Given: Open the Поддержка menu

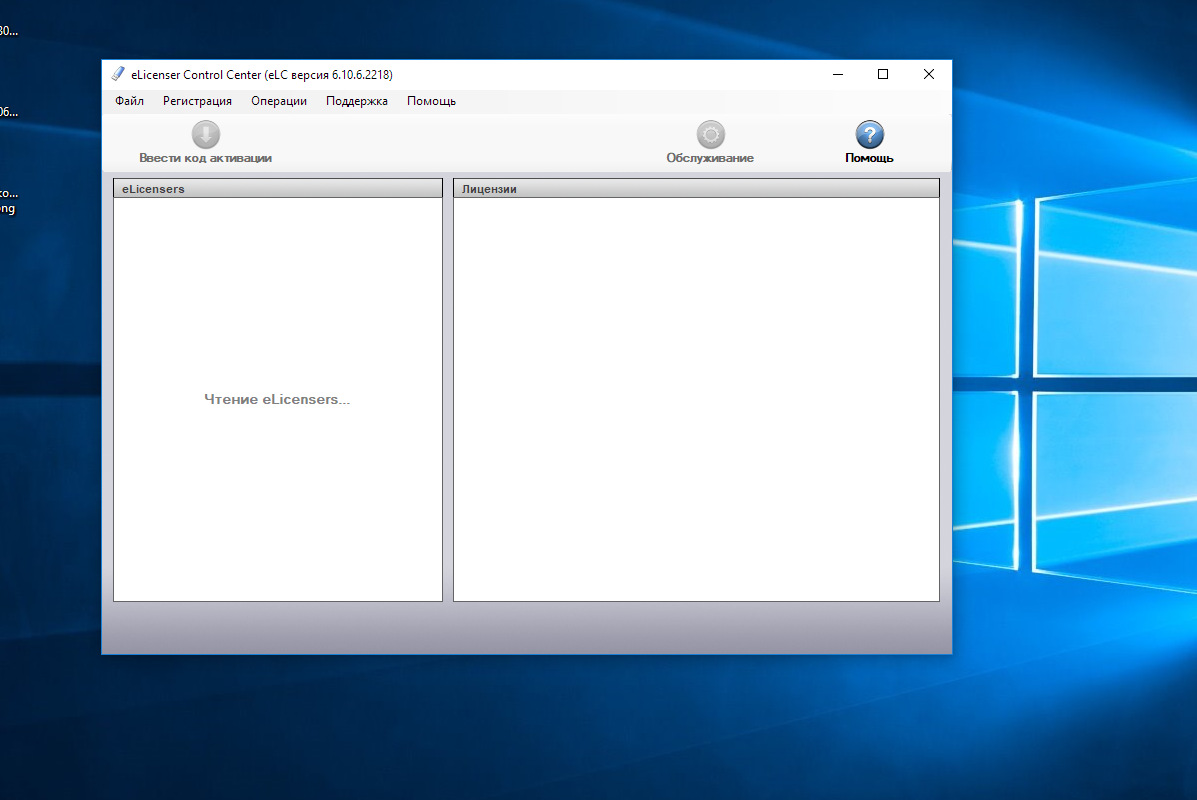Looking at the screenshot, I should (x=357, y=101).
